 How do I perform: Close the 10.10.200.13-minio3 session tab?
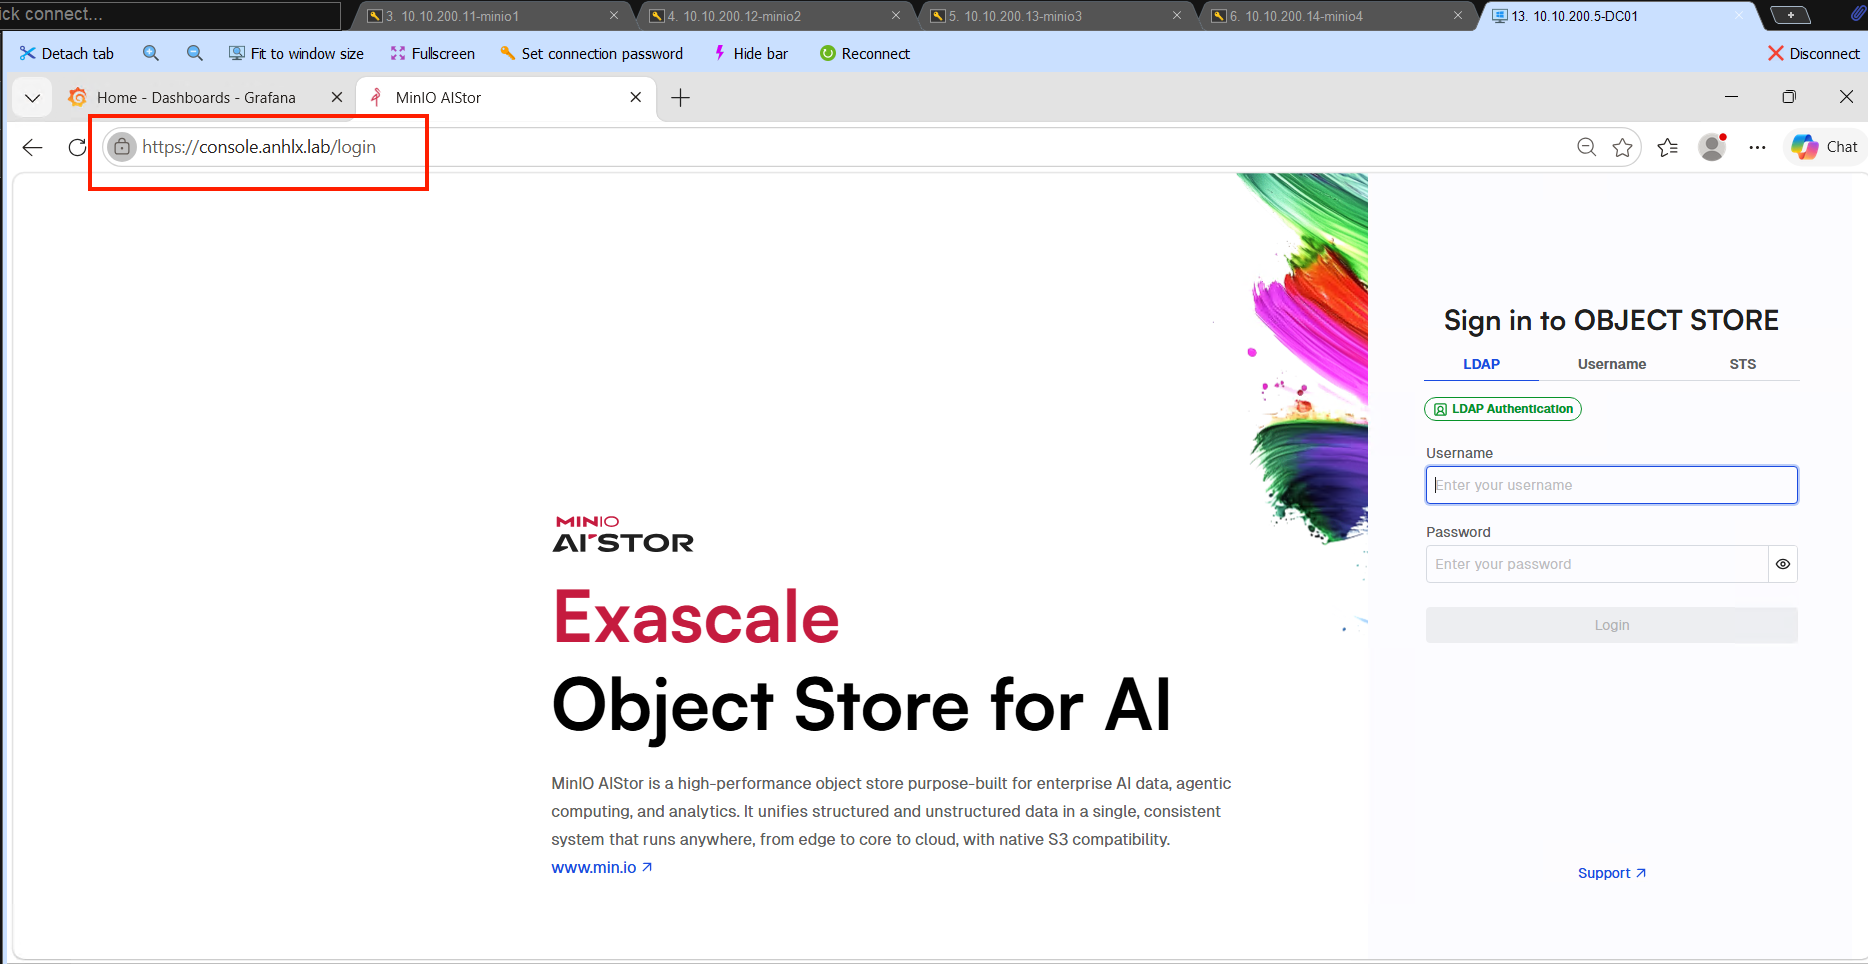tap(1177, 16)
